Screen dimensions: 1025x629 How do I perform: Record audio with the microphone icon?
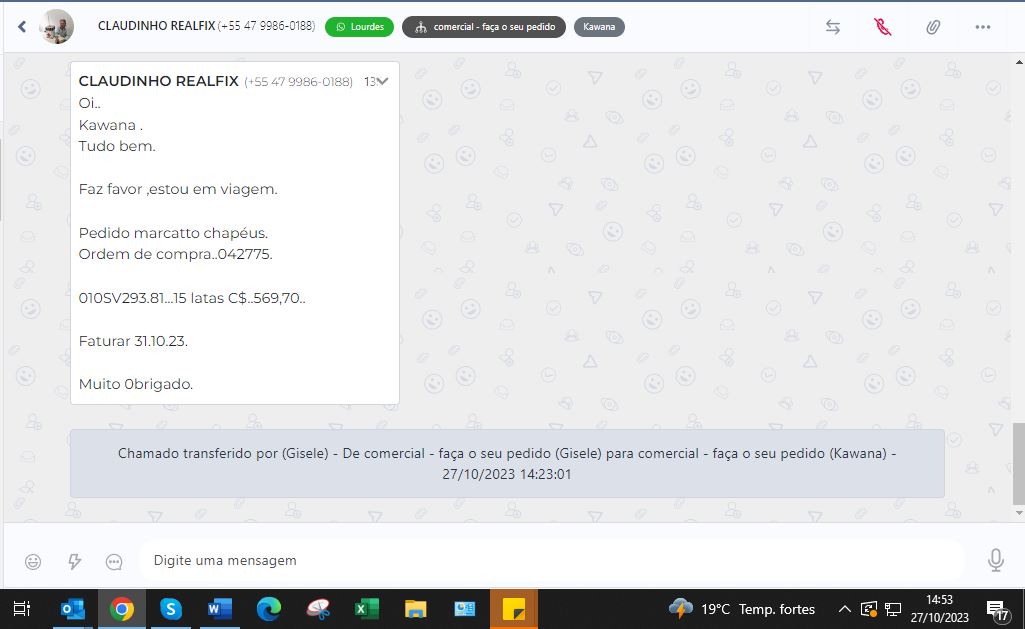click(995, 560)
